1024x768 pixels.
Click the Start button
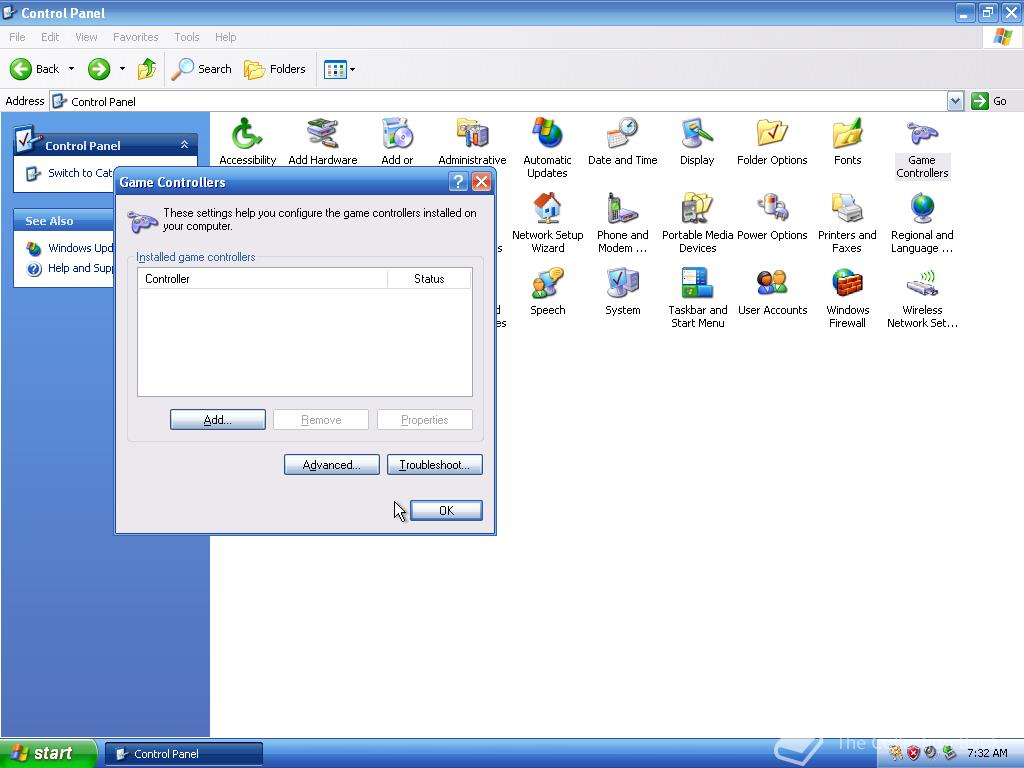pos(48,754)
